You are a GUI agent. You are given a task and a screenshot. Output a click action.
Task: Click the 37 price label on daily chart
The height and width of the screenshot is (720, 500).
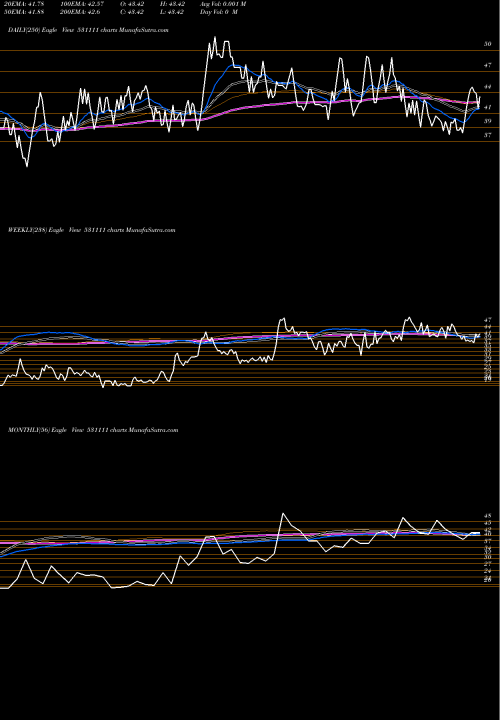[487, 135]
